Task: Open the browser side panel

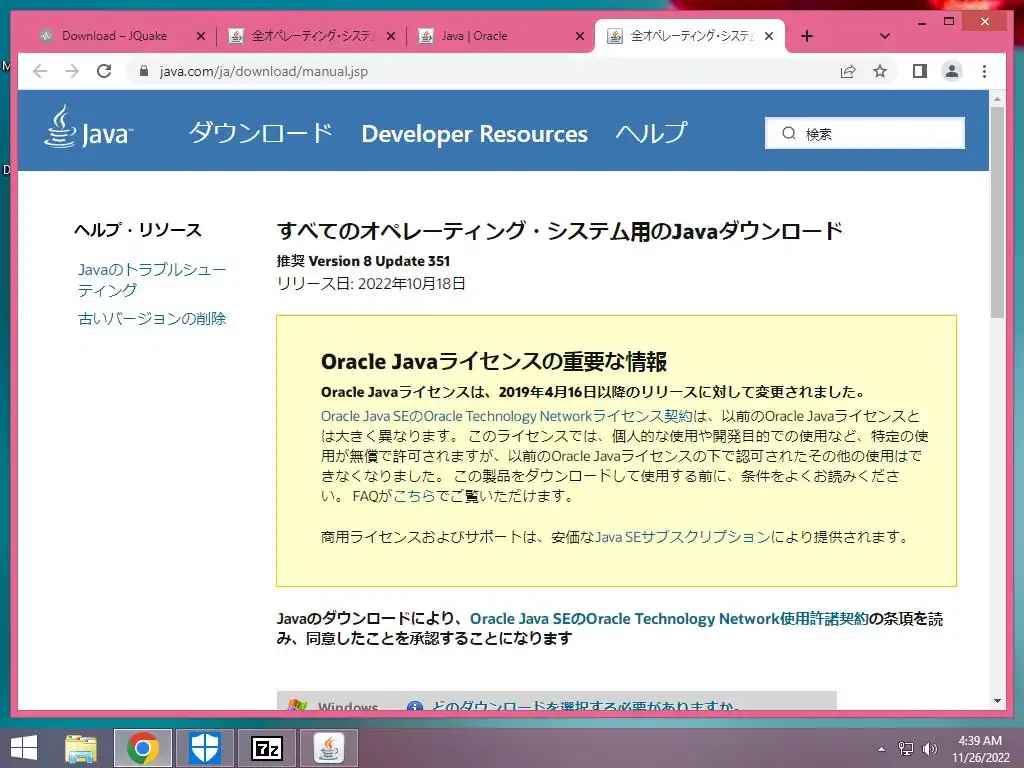Action: click(x=920, y=71)
